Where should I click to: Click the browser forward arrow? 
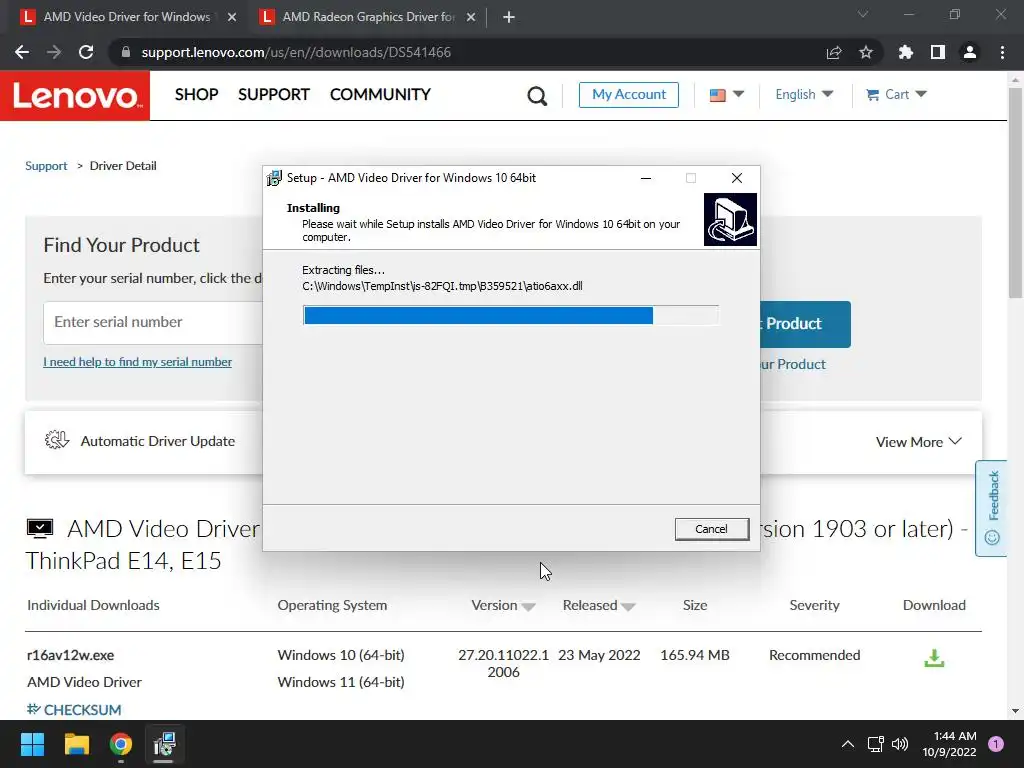tap(54, 52)
